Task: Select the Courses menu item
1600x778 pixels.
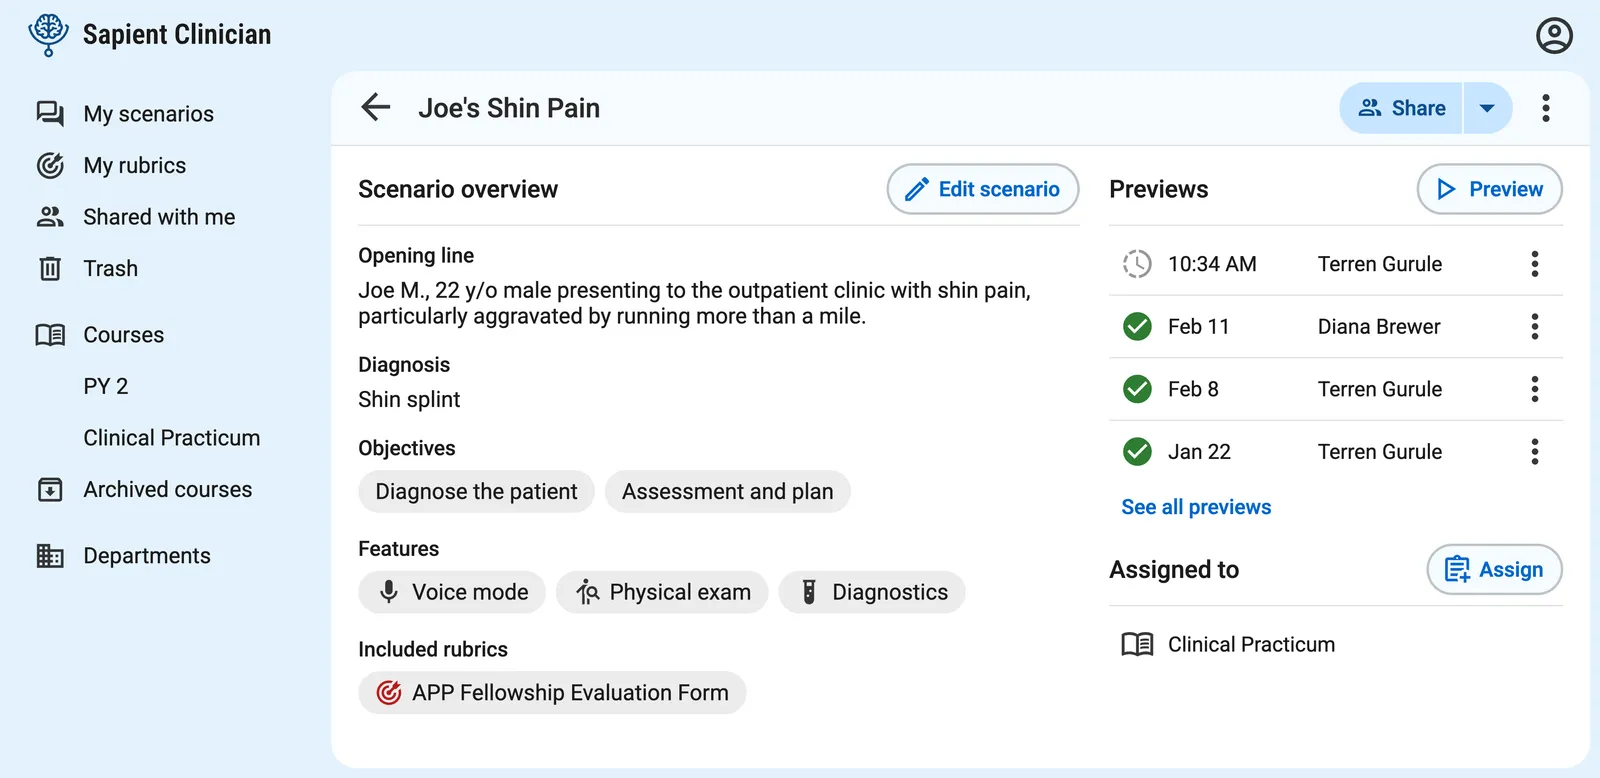Action: point(123,334)
